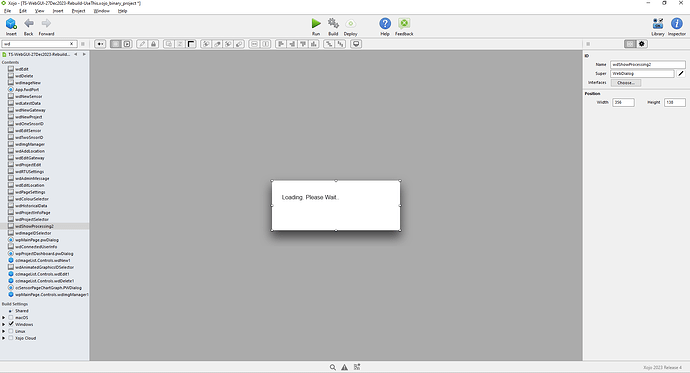The image size is (690, 373).
Task: Click the Align Left icon
Action: [x=281, y=44]
